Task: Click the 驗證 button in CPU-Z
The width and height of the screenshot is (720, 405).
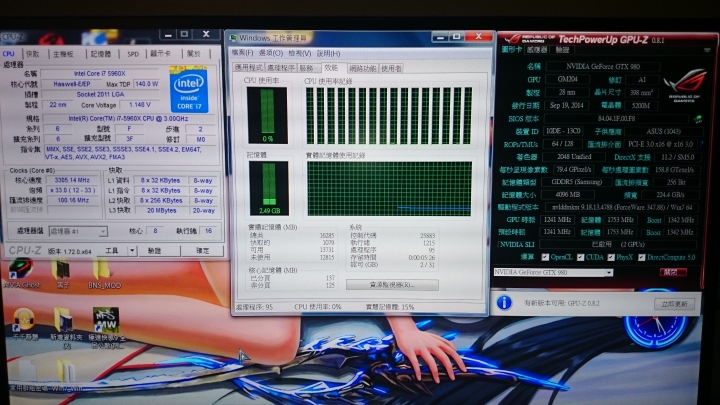Action: coord(154,251)
